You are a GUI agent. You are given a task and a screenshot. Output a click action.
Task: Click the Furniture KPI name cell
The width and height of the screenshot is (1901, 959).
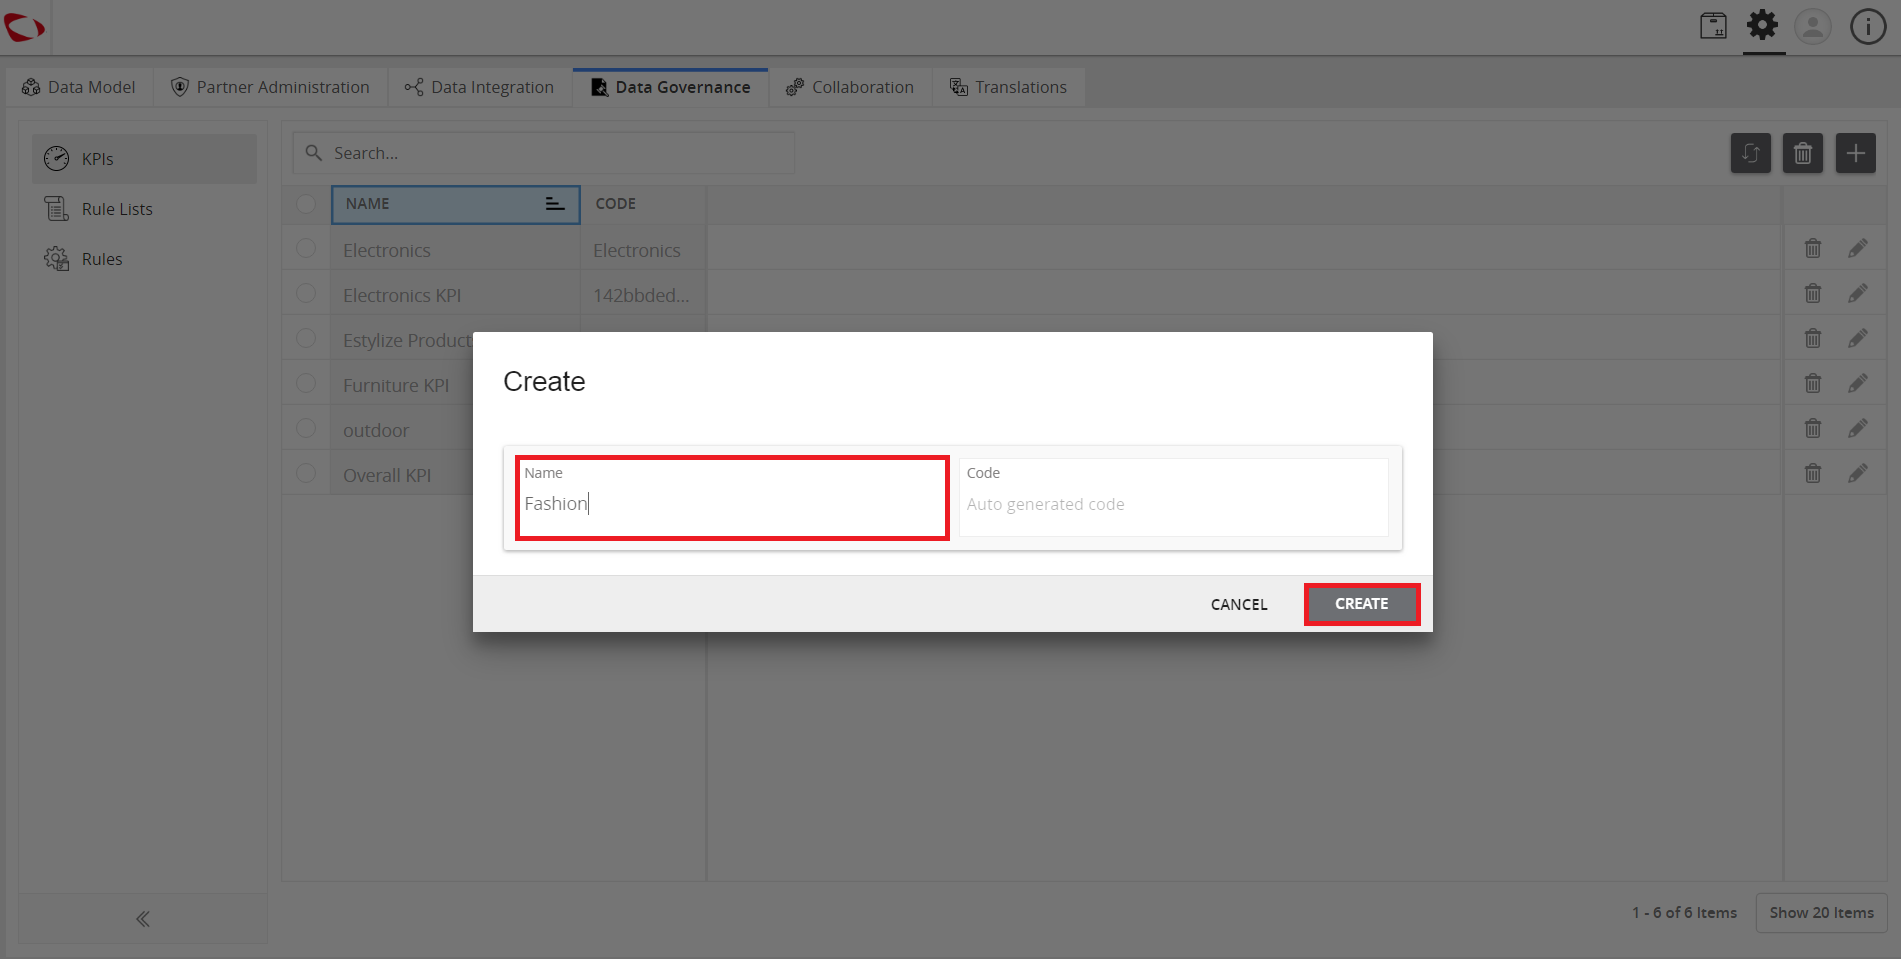tap(401, 385)
